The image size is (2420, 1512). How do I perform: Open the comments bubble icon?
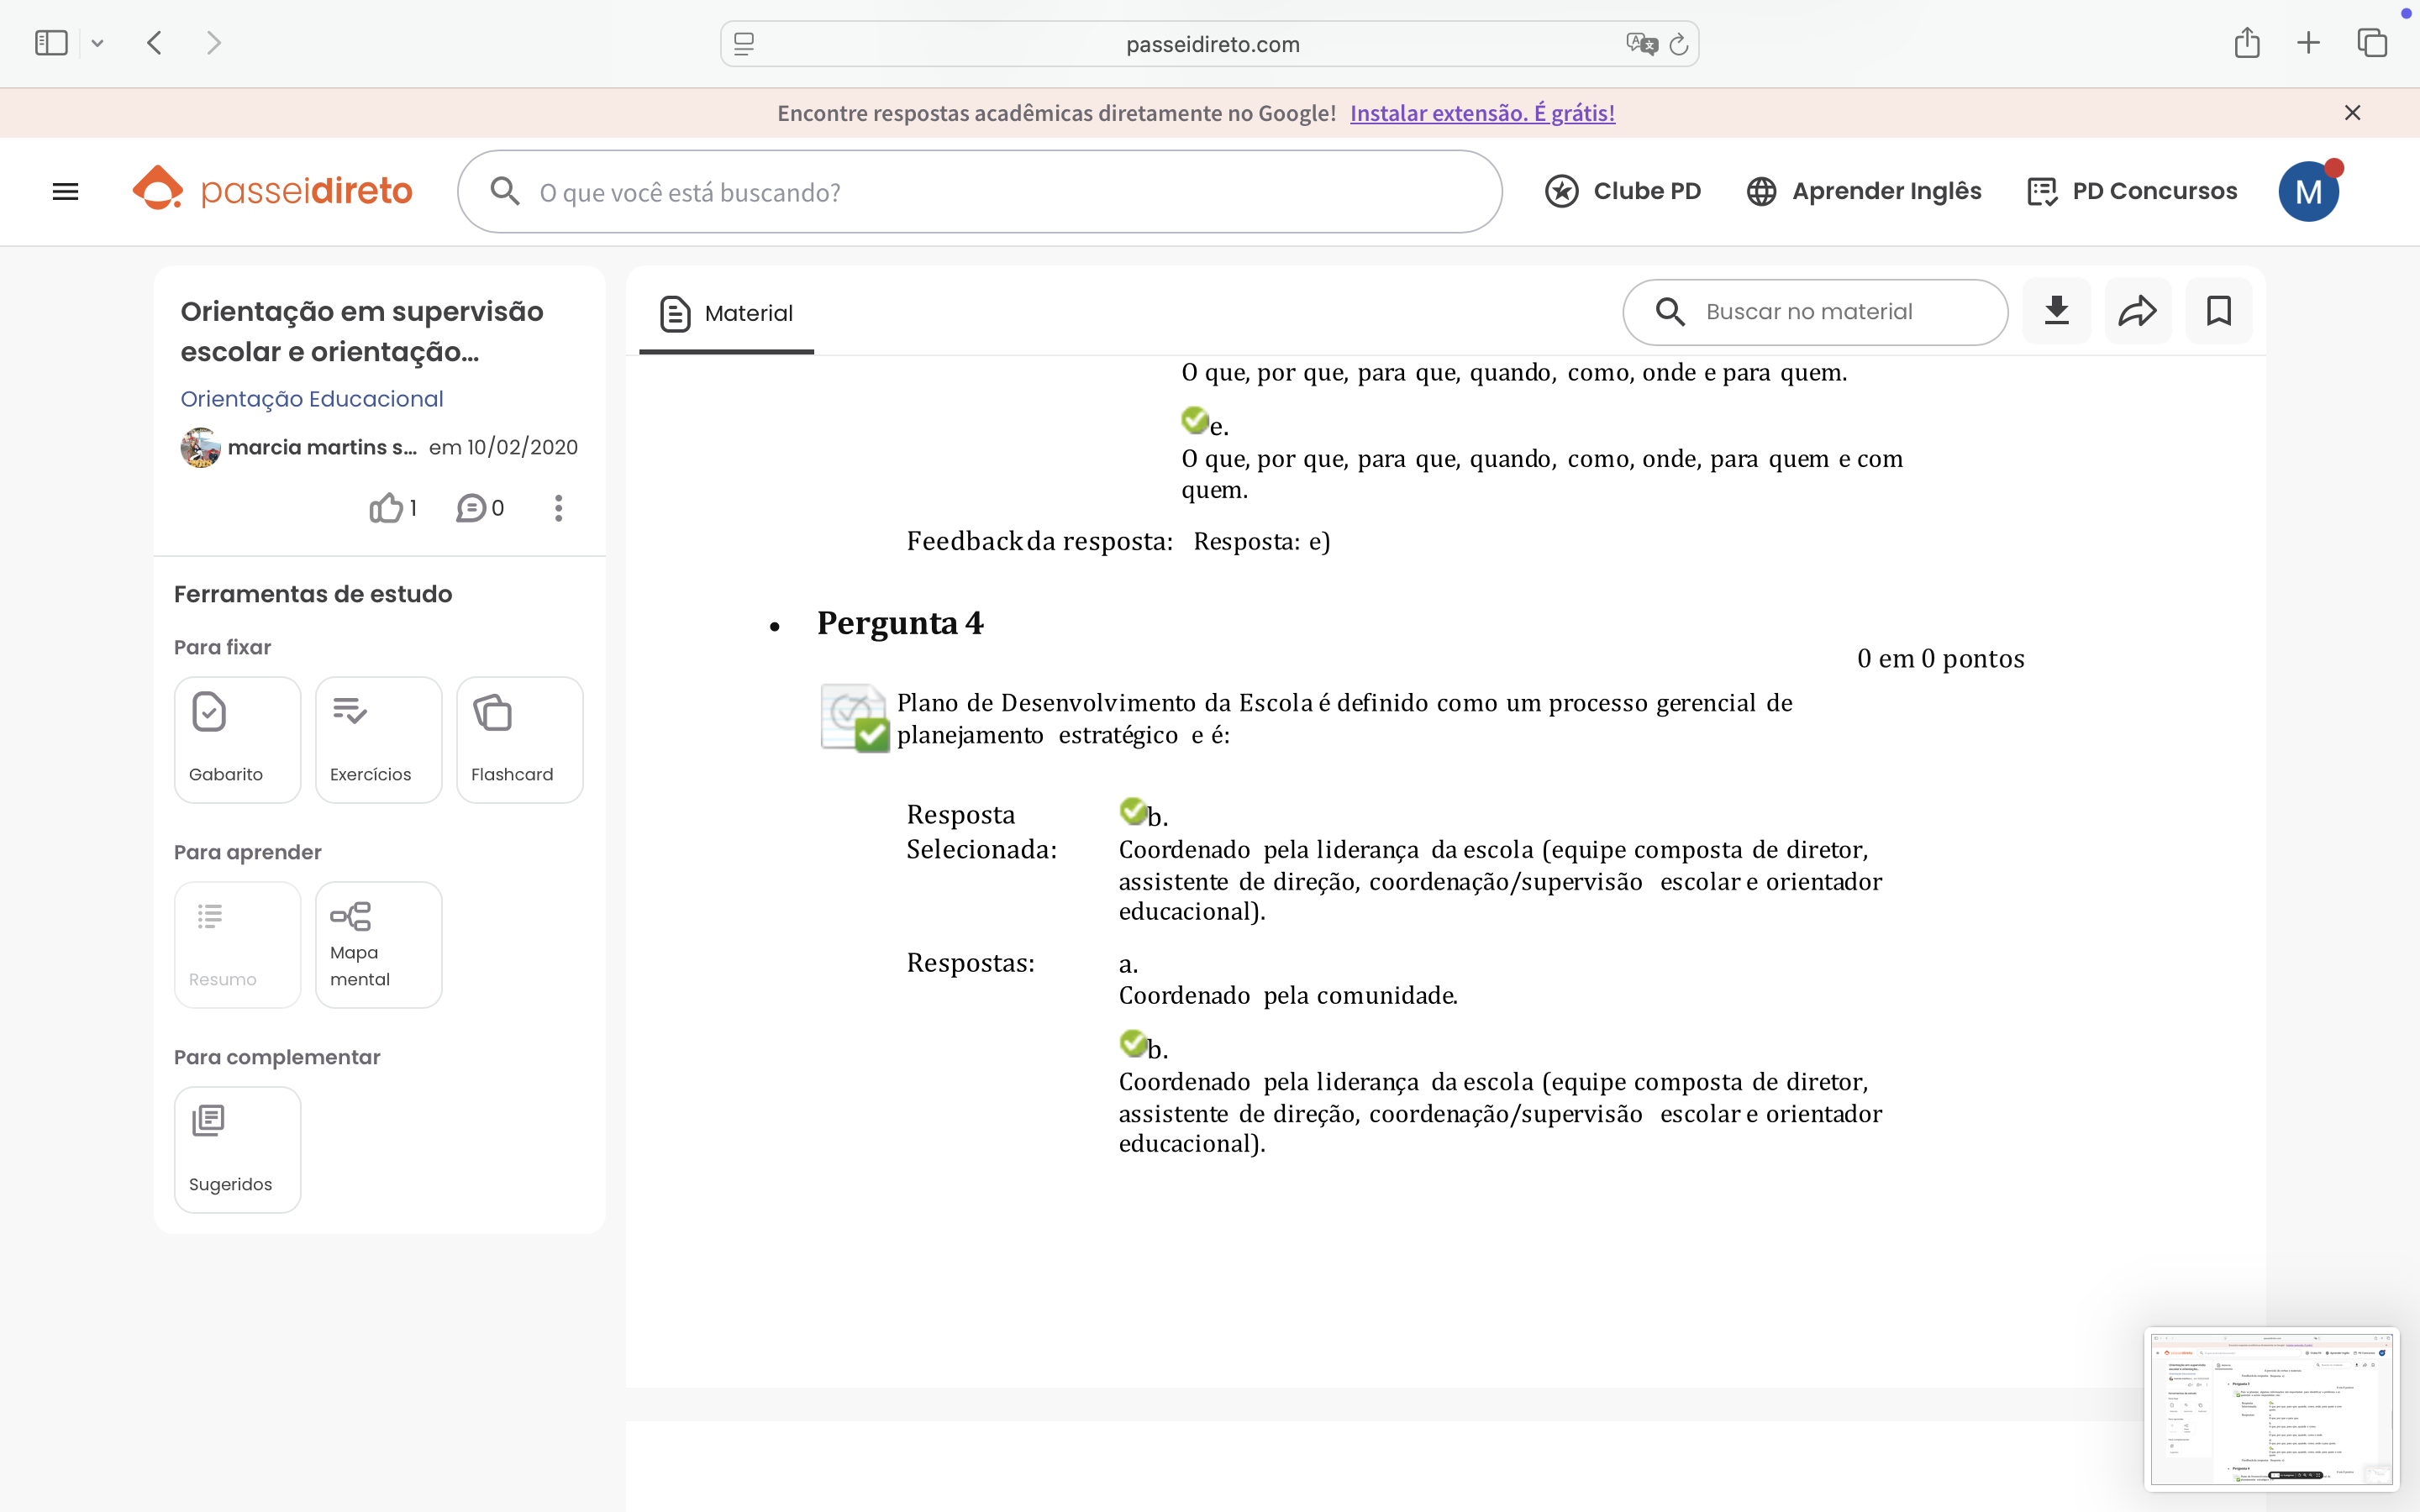pos(471,508)
